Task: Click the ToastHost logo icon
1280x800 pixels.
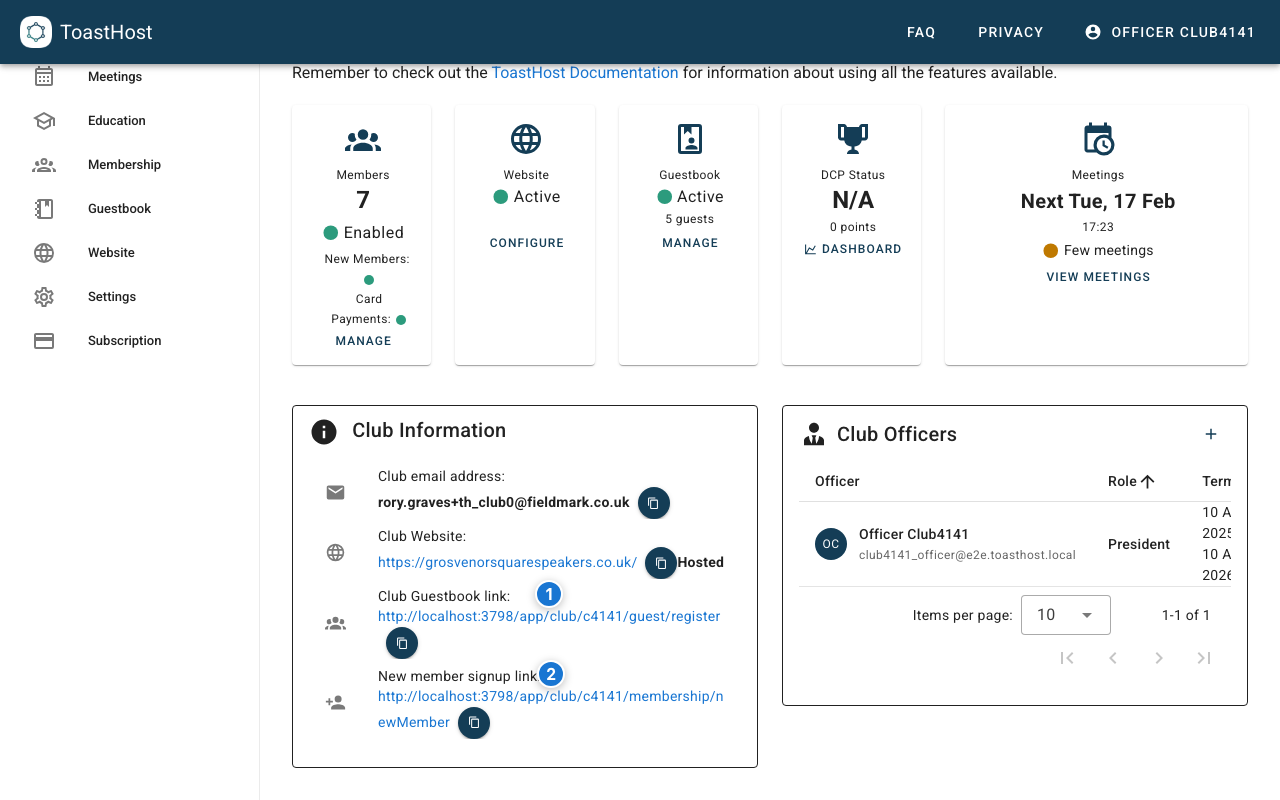Action: click(36, 31)
